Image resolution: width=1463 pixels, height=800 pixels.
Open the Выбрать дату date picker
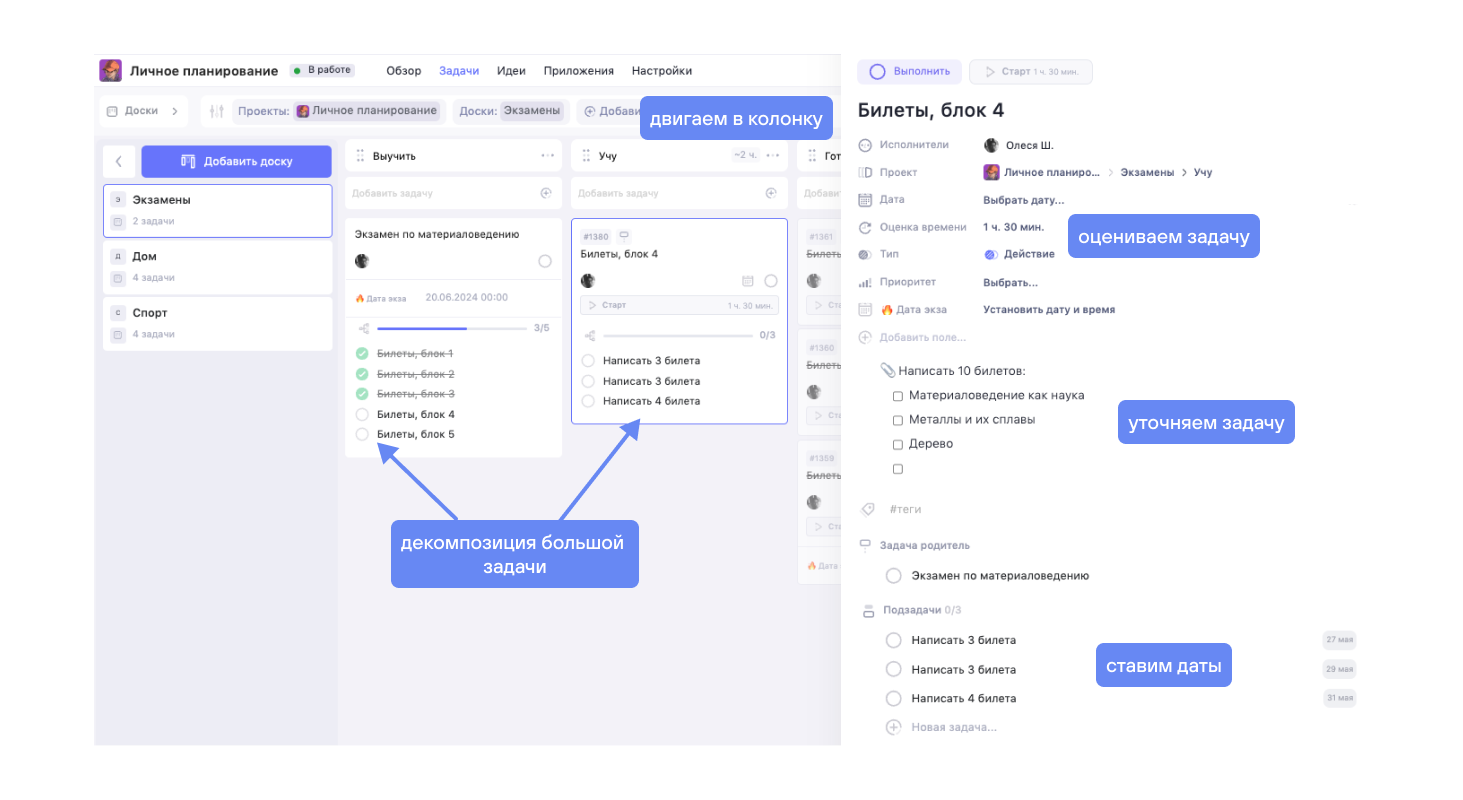pos(1023,200)
